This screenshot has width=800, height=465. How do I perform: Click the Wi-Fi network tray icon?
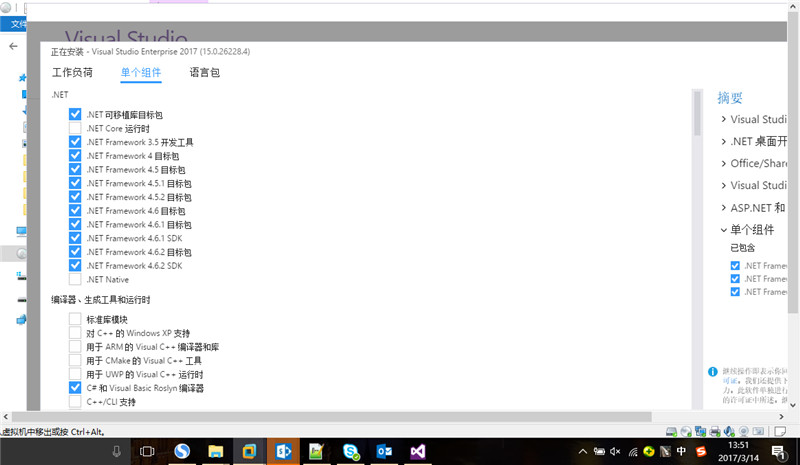tap(633, 451)
